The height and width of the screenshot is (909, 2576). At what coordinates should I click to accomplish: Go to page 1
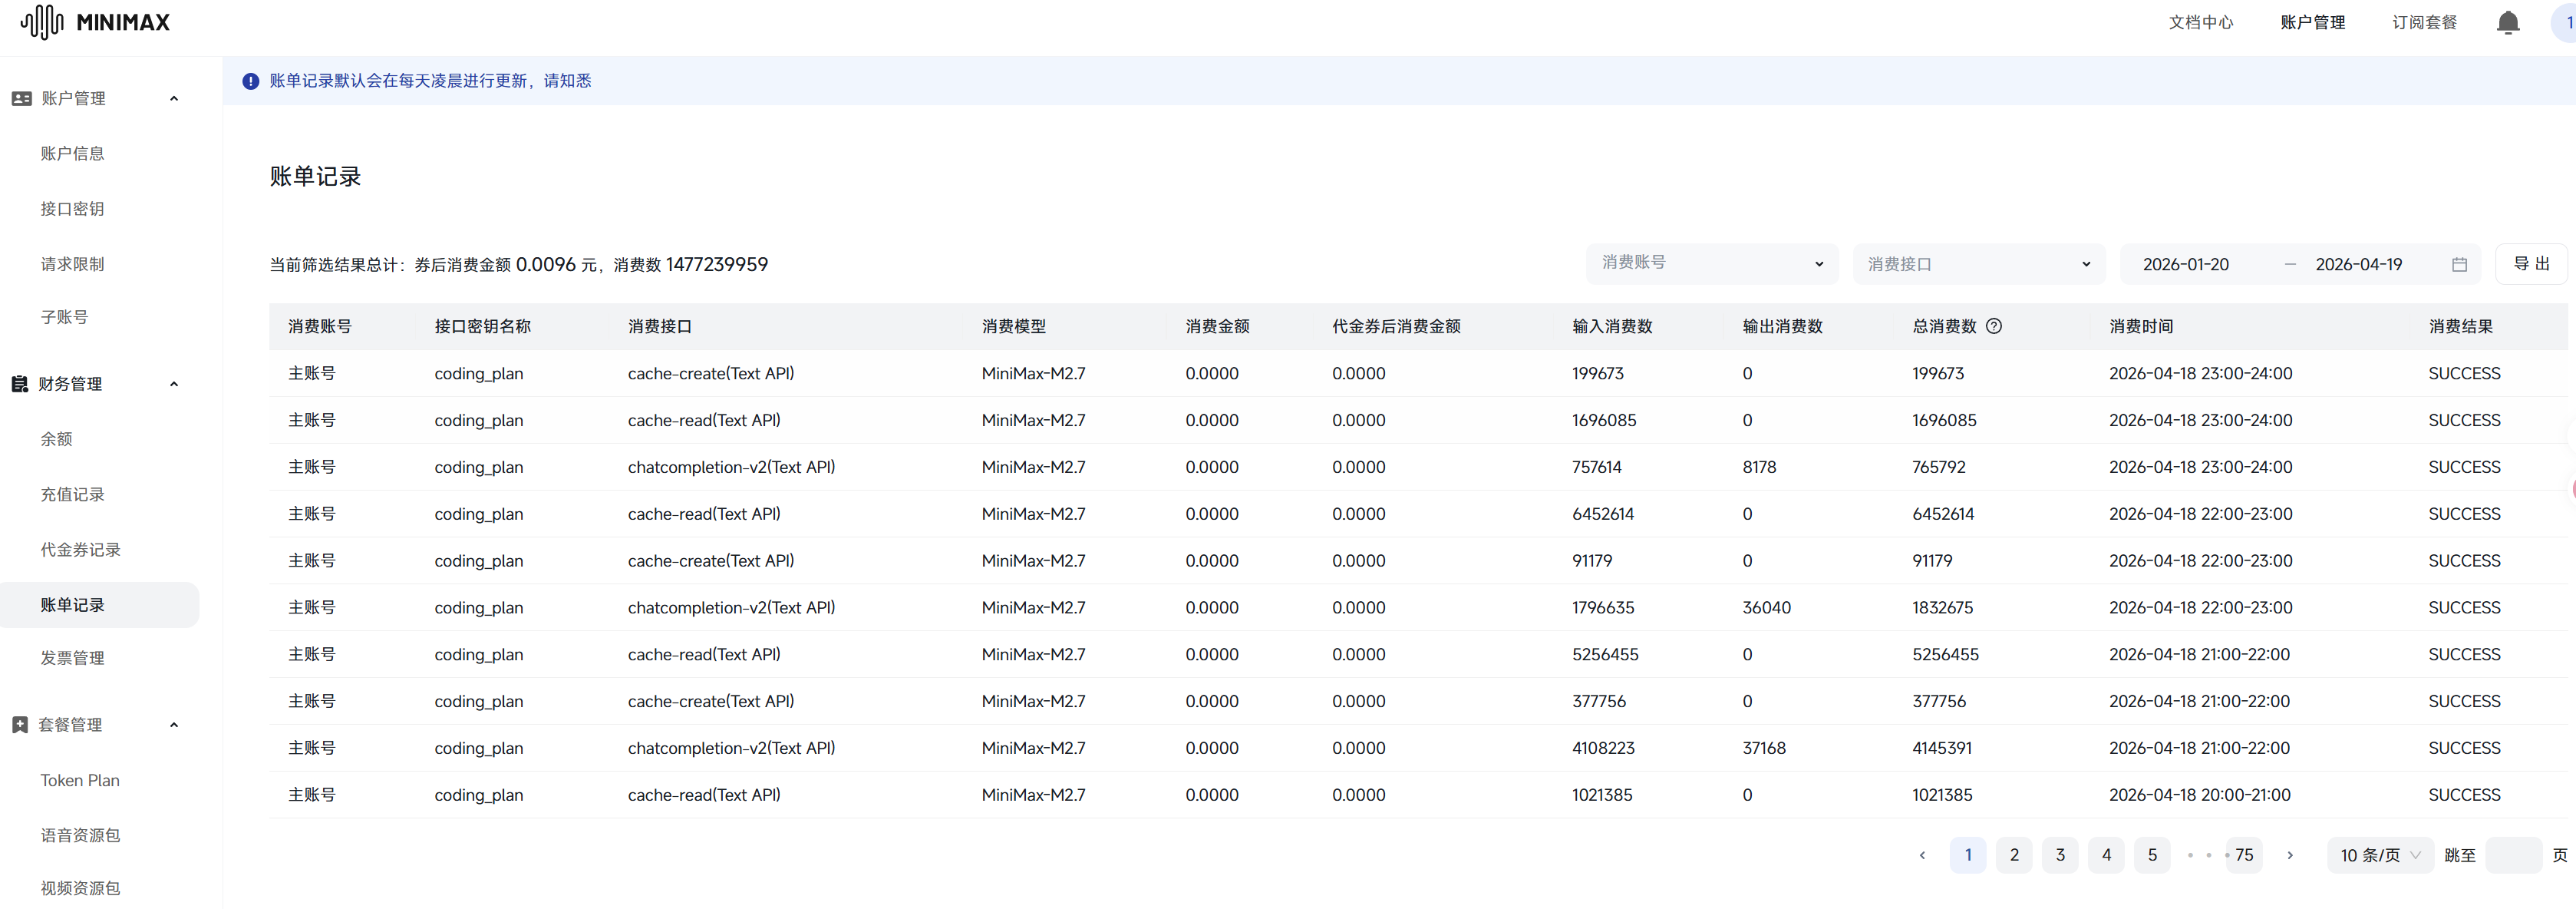1967,855
